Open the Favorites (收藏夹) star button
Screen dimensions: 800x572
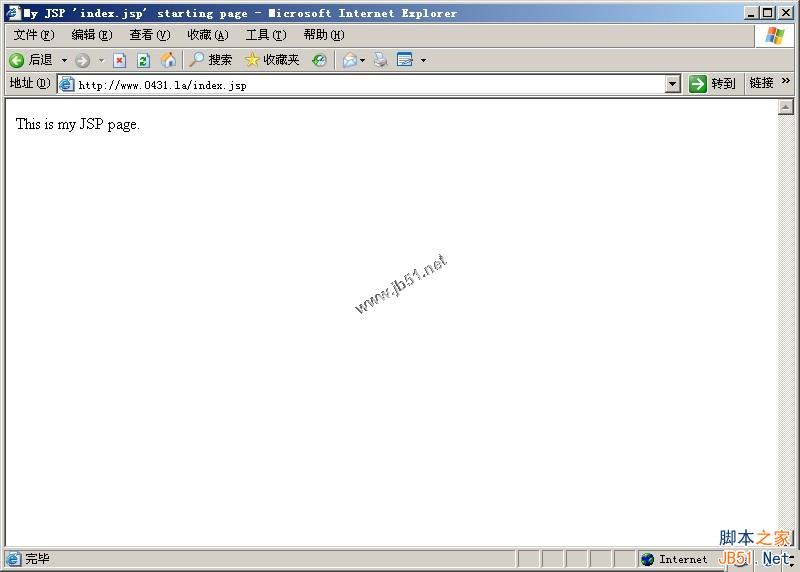pyautogui.click(x=272, y=60)
